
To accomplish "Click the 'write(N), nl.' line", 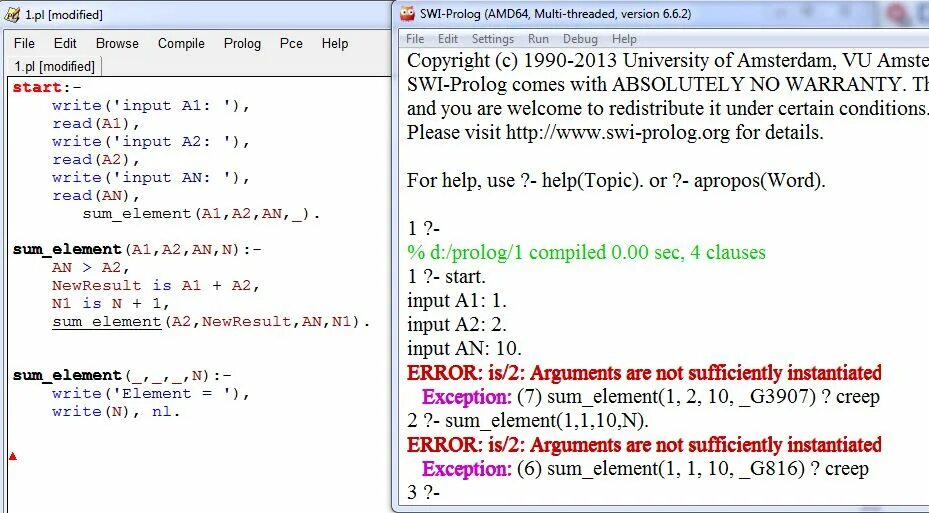I will [x=116, y=411].
